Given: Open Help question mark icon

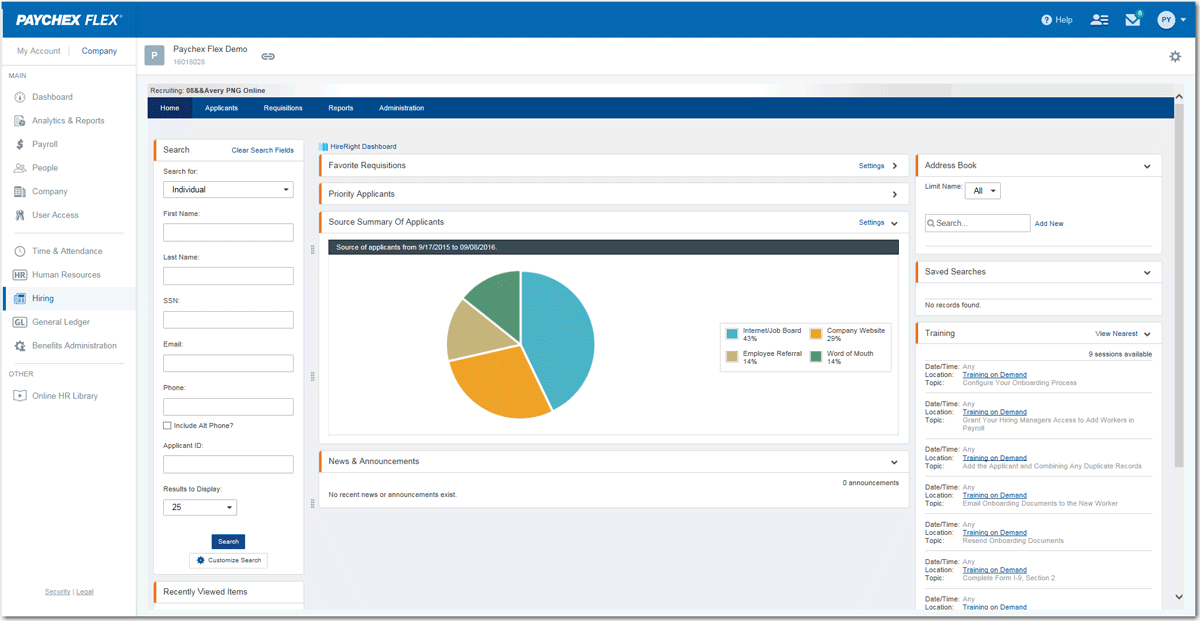Looking at the screenshot, I should point(1046,20).
